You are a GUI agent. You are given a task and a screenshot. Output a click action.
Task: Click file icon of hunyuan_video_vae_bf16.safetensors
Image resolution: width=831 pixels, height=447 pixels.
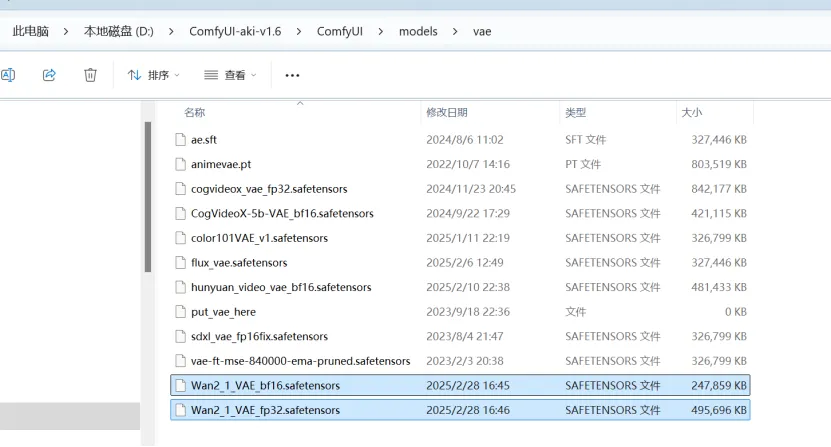click(x=181, y=287)
